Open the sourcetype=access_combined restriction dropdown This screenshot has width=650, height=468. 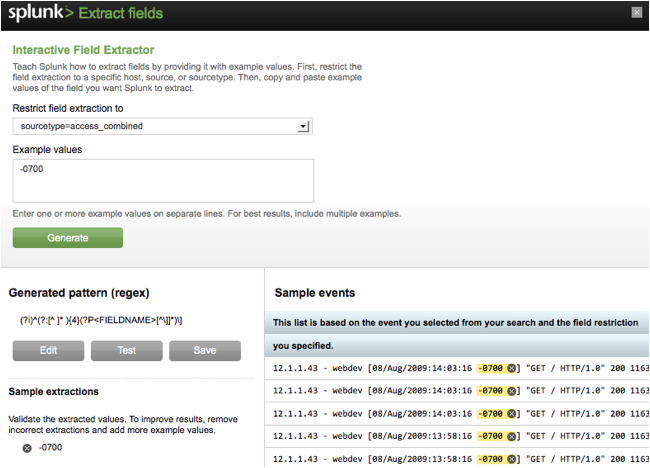click(x=162, y=126)
